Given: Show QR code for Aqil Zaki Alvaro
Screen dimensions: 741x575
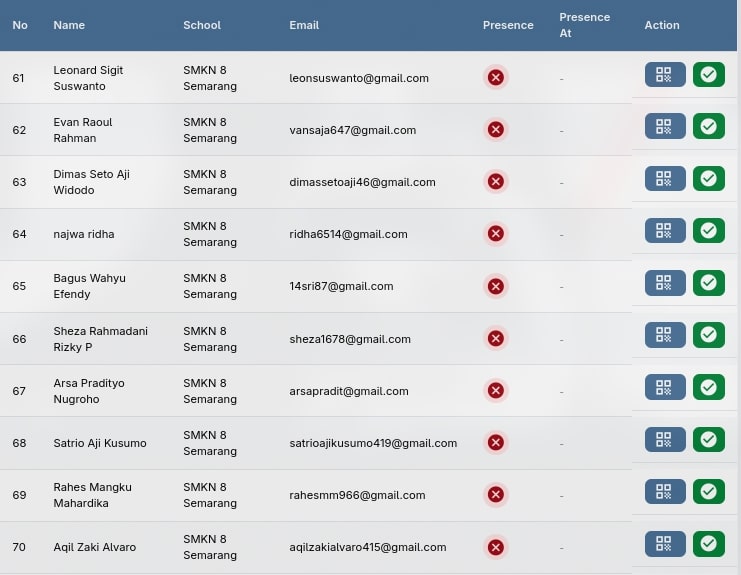Looking at the screenshot, I should tap(665, 544).
